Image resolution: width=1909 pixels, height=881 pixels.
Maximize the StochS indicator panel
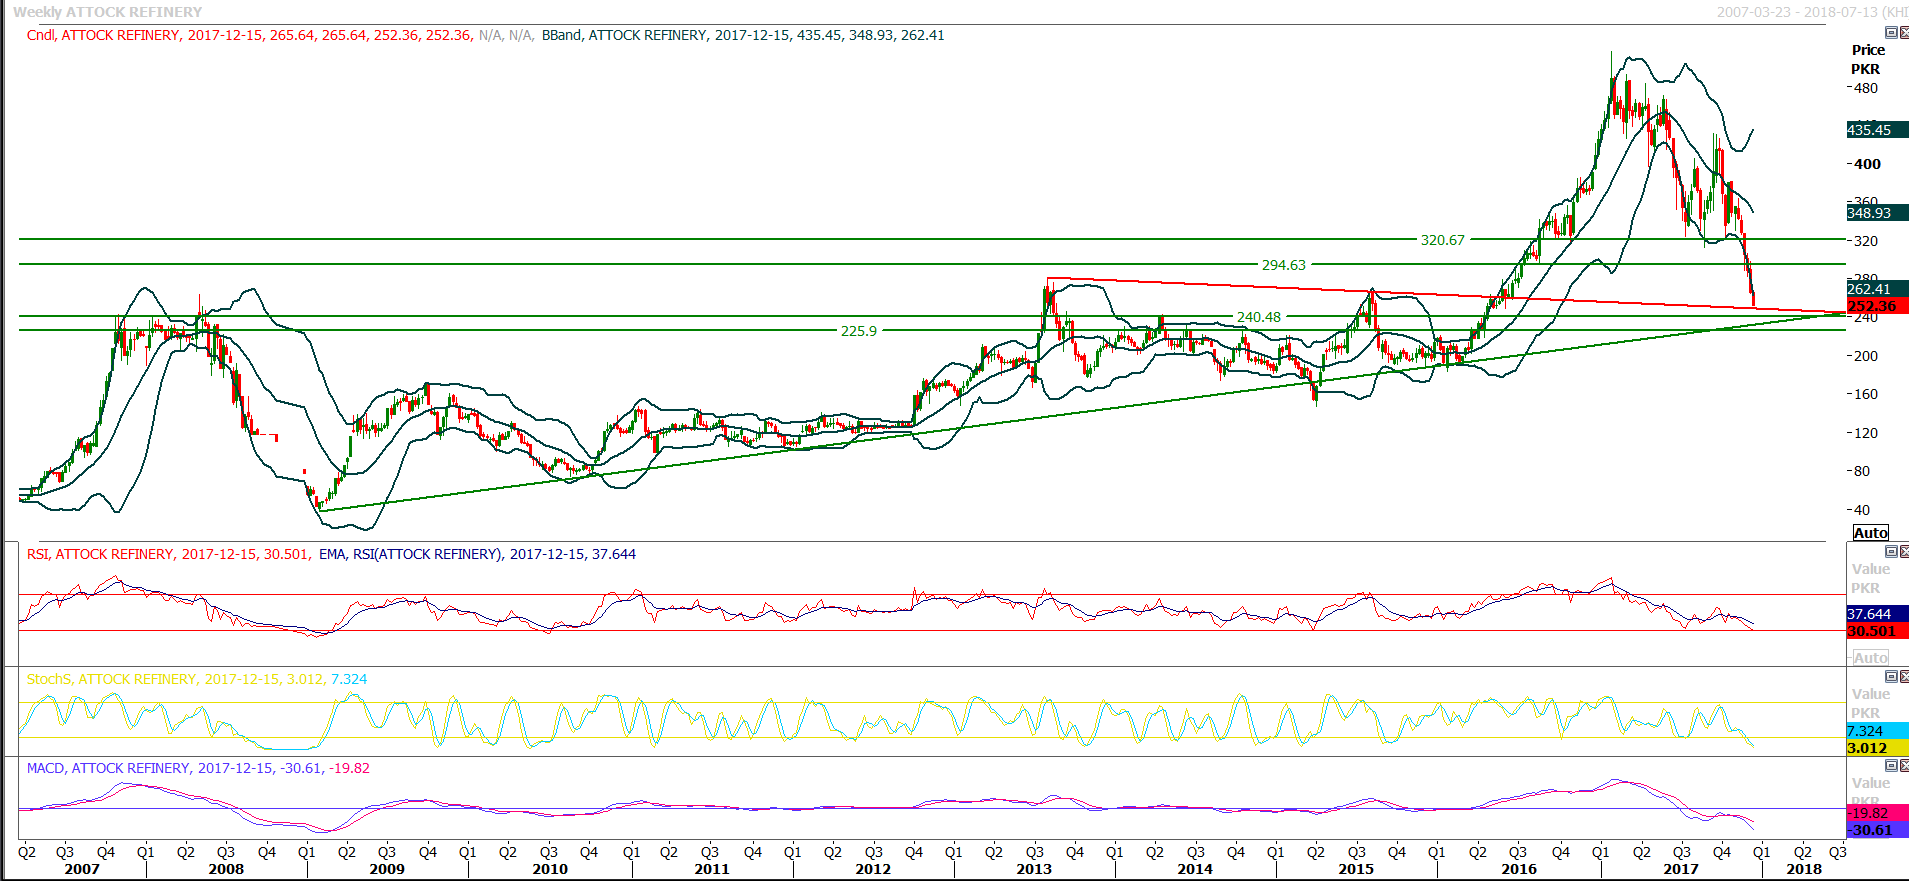pos(1891,677)
